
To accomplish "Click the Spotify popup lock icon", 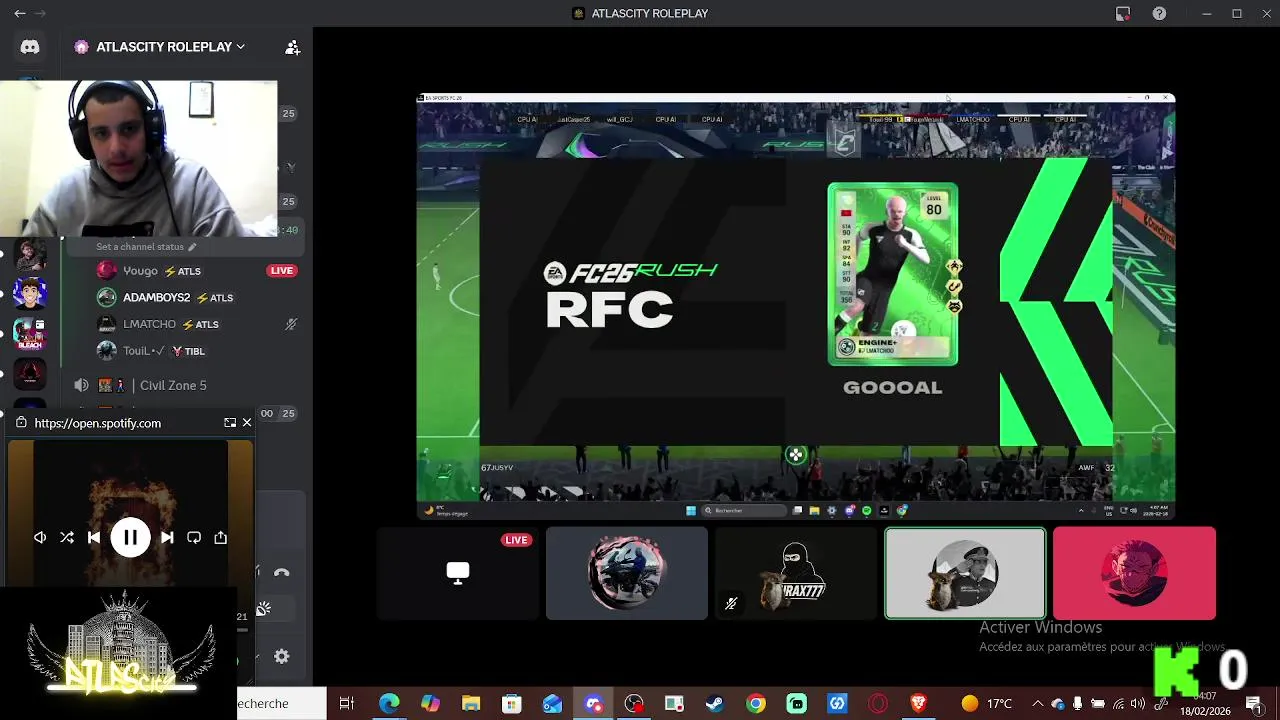I will coord(21,423).
